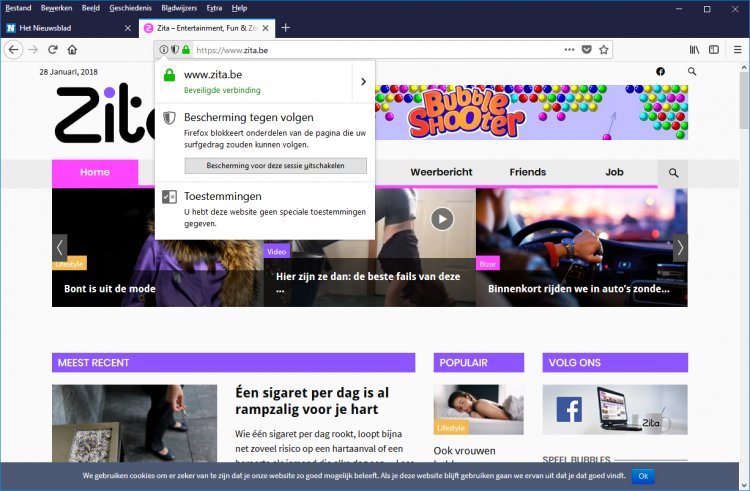Screen dimensions: 750x491
Task: Play the video in the carousel
Action: [x=442, y=219]
